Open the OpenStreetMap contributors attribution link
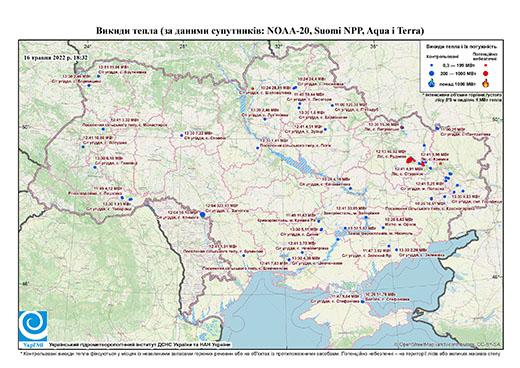The image size is (520, 368). [448, 344]
